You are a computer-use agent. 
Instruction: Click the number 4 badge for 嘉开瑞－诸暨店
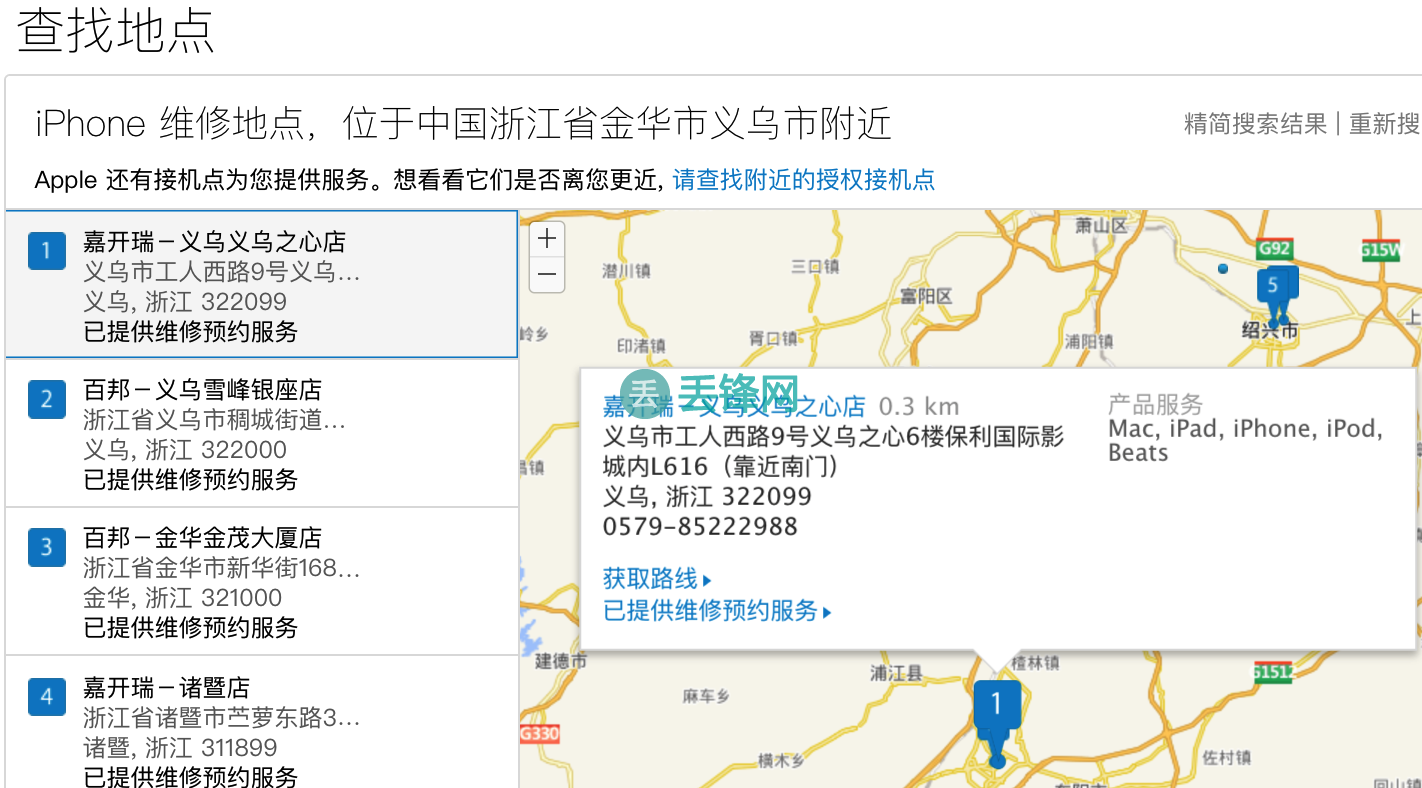coord(46,696)
